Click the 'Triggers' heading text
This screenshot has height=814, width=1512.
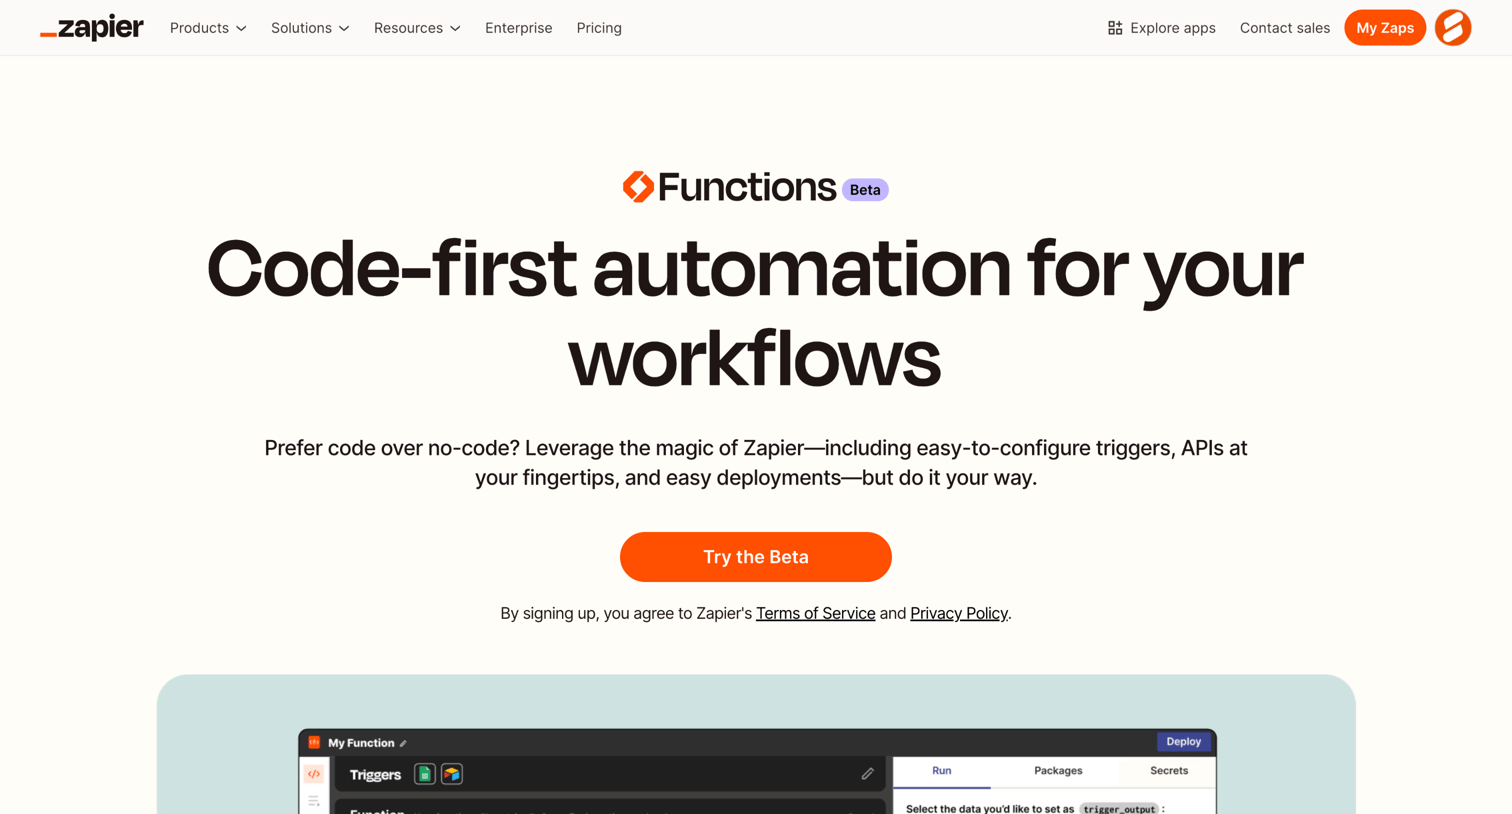tap(375, 775)
